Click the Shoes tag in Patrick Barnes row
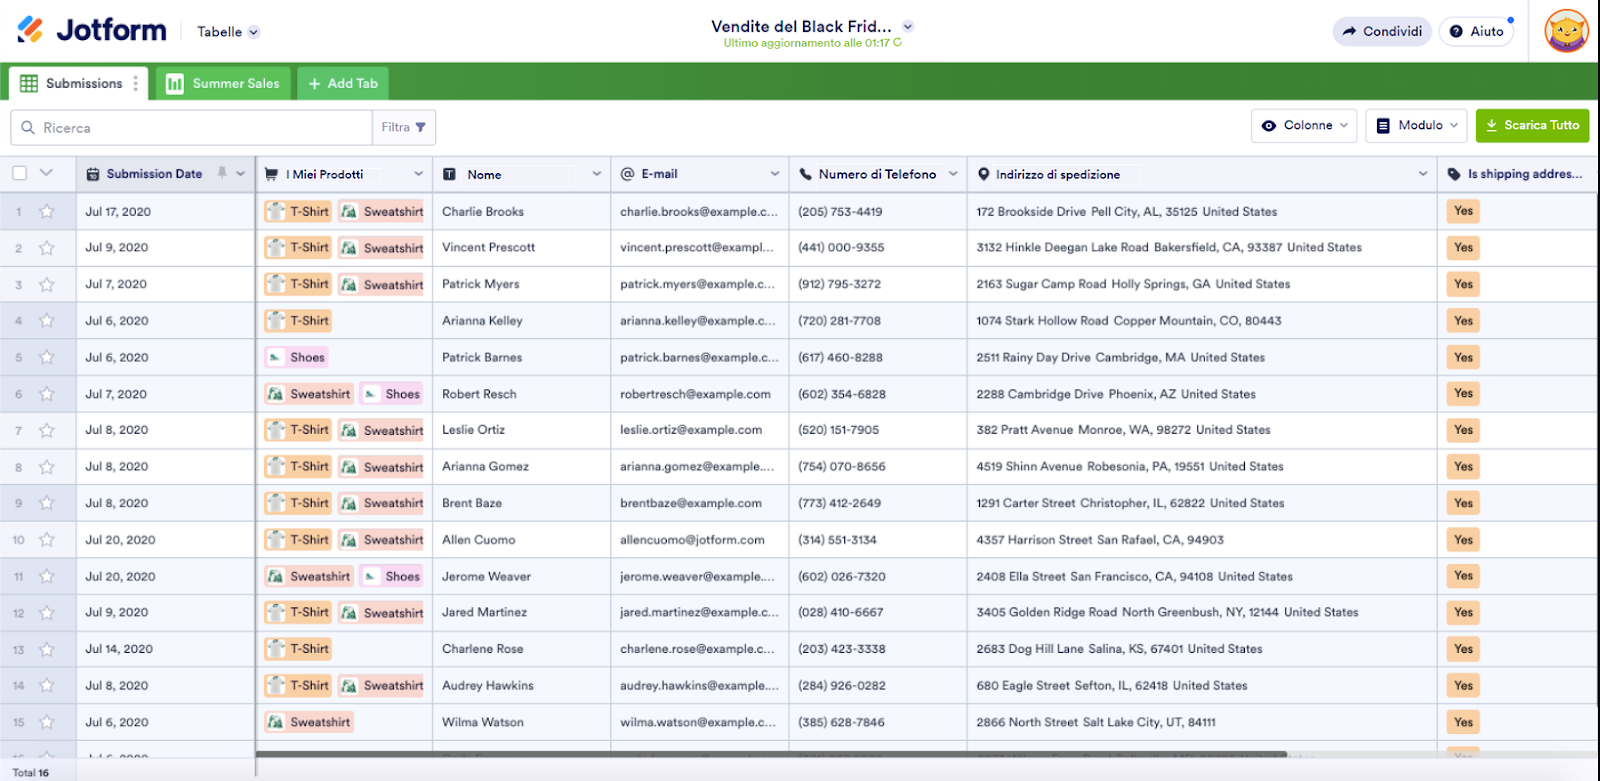Screen dimensions: 1600x781 (297, 358)
